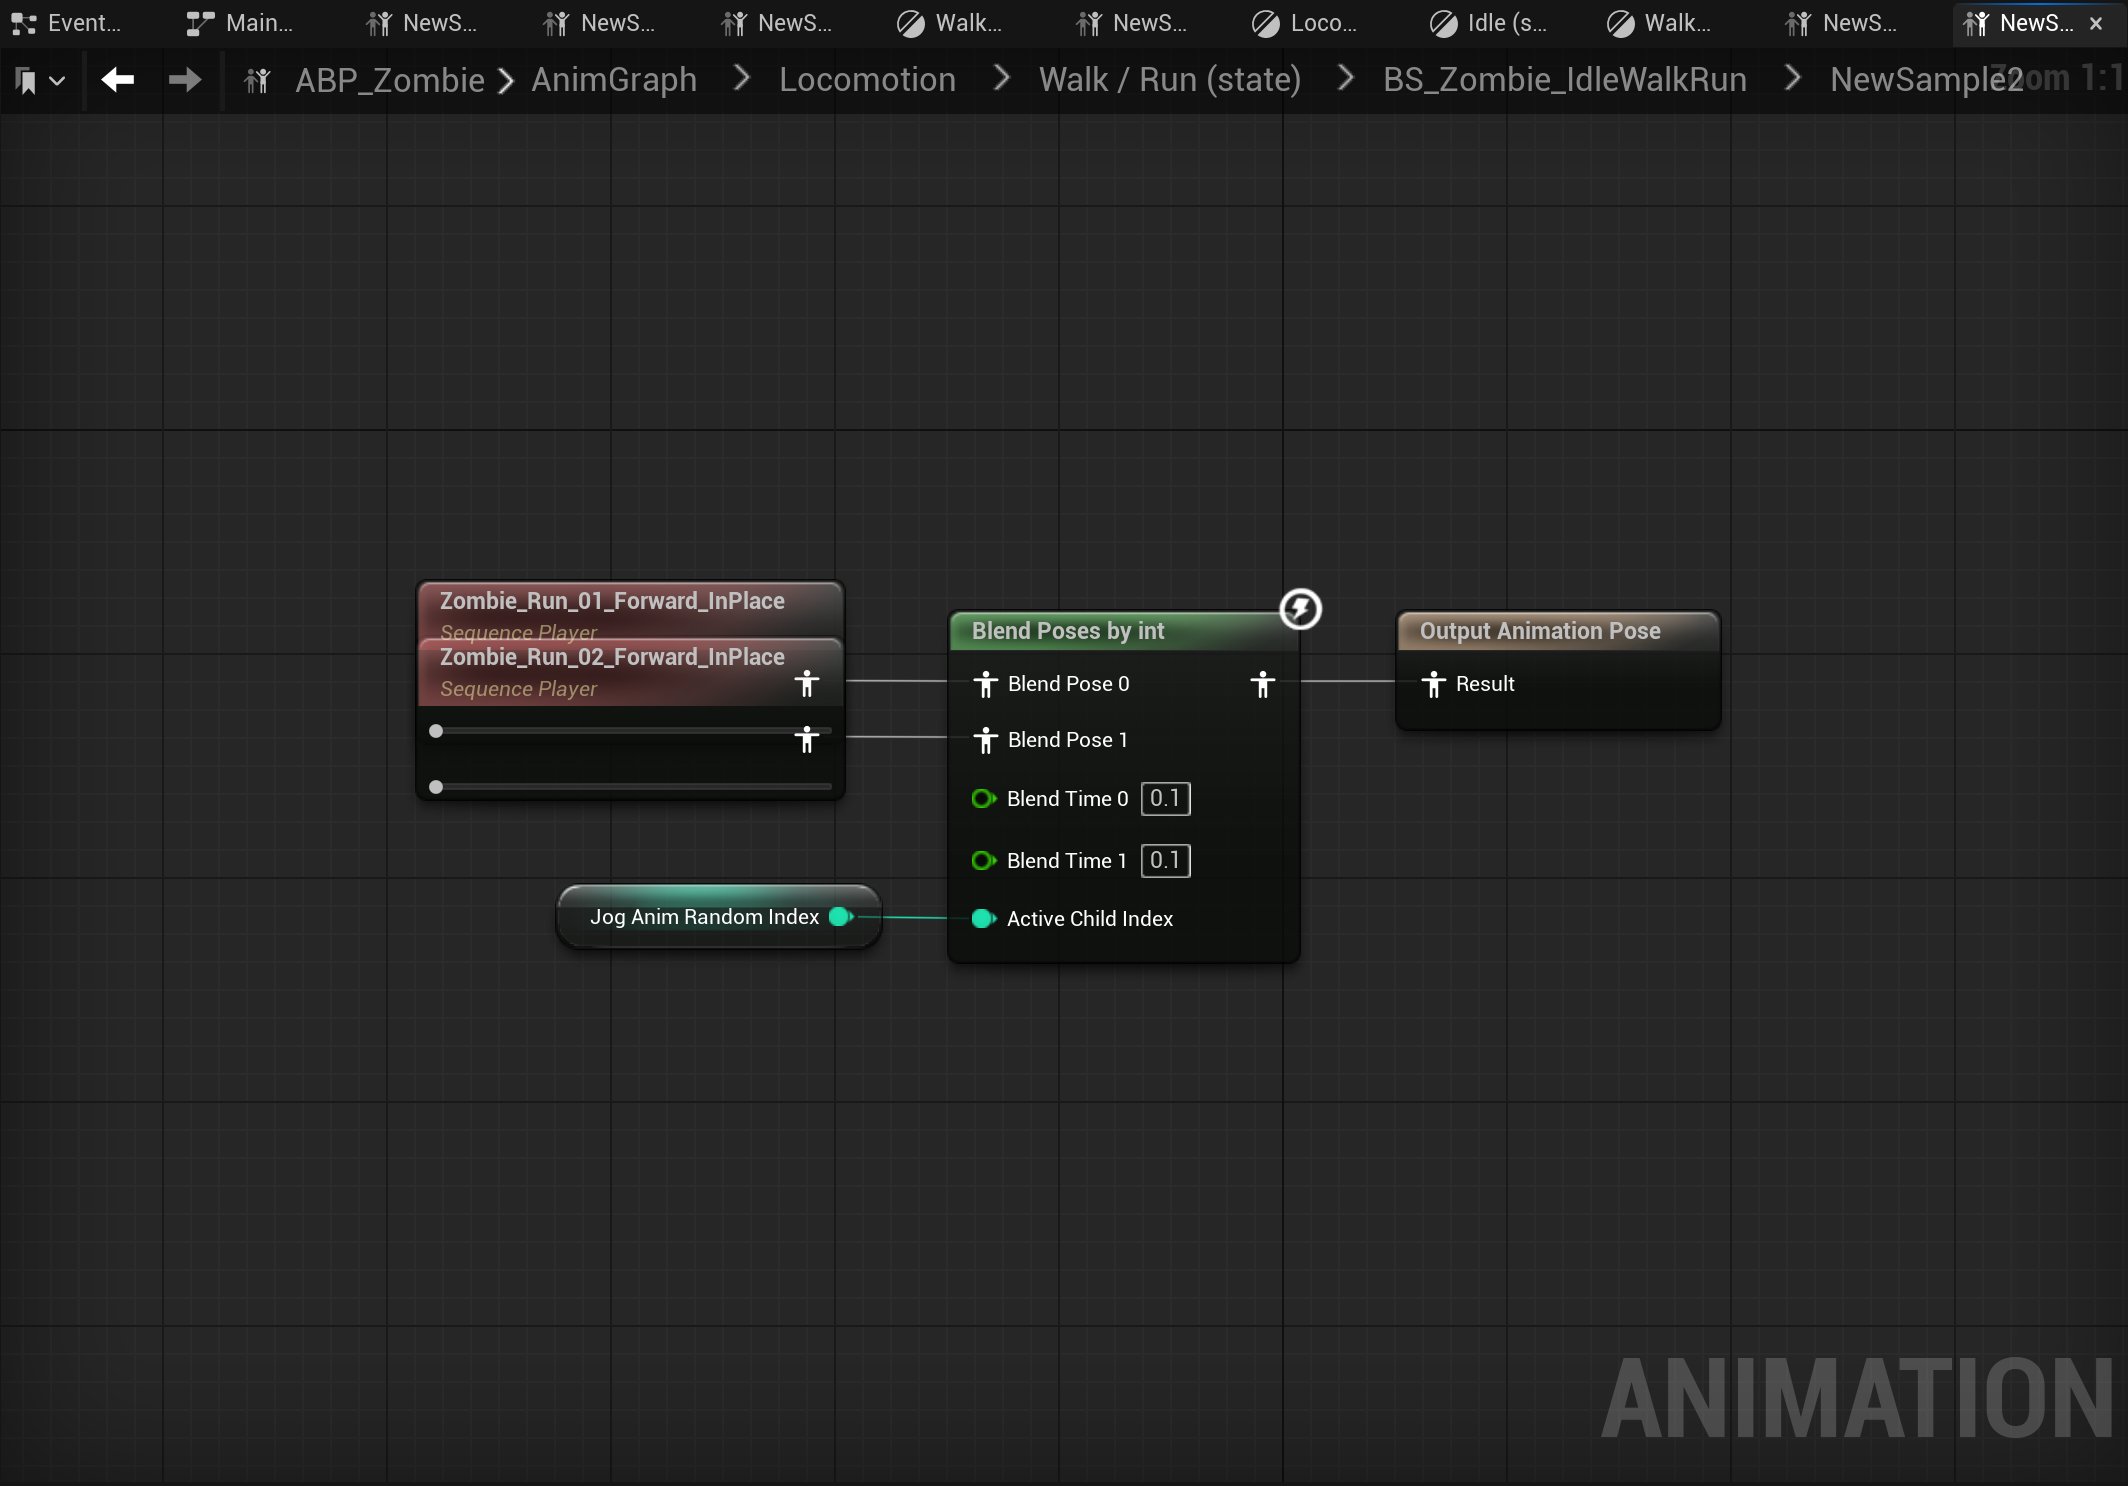The width and height of the screenshot is (2128, 1486).
Task: Click the Blend Pose 1 input pin
Action: tap(986, 740)
